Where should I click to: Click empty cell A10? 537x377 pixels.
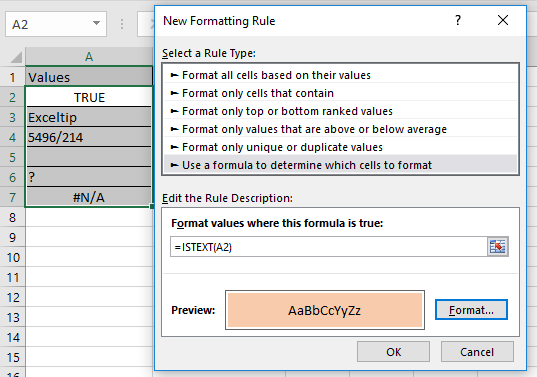(89, 257)
